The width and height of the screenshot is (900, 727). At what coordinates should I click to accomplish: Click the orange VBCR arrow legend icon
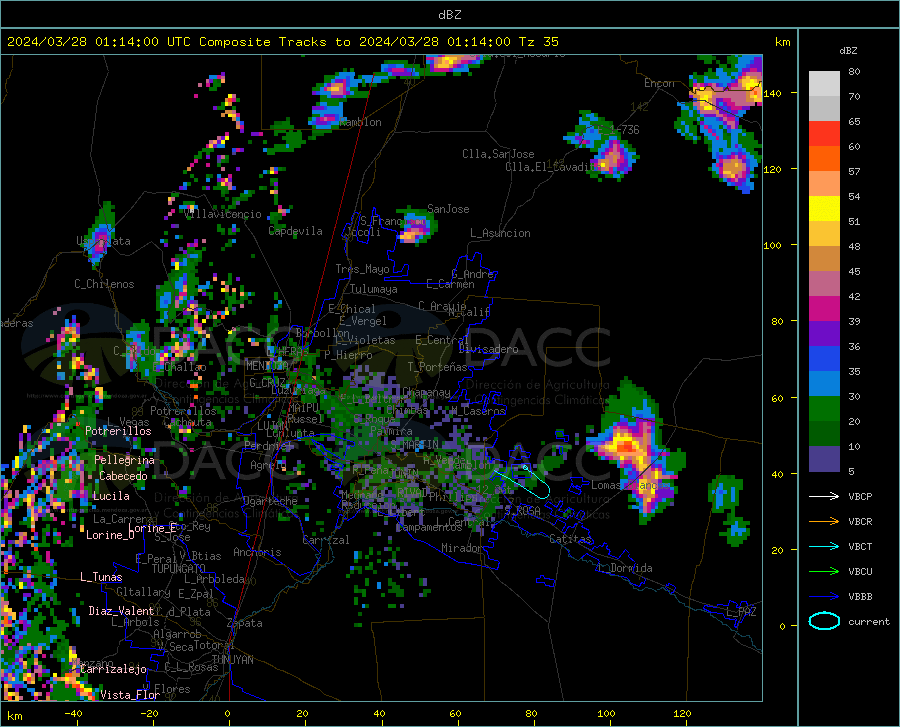click(x=824, y=522)
